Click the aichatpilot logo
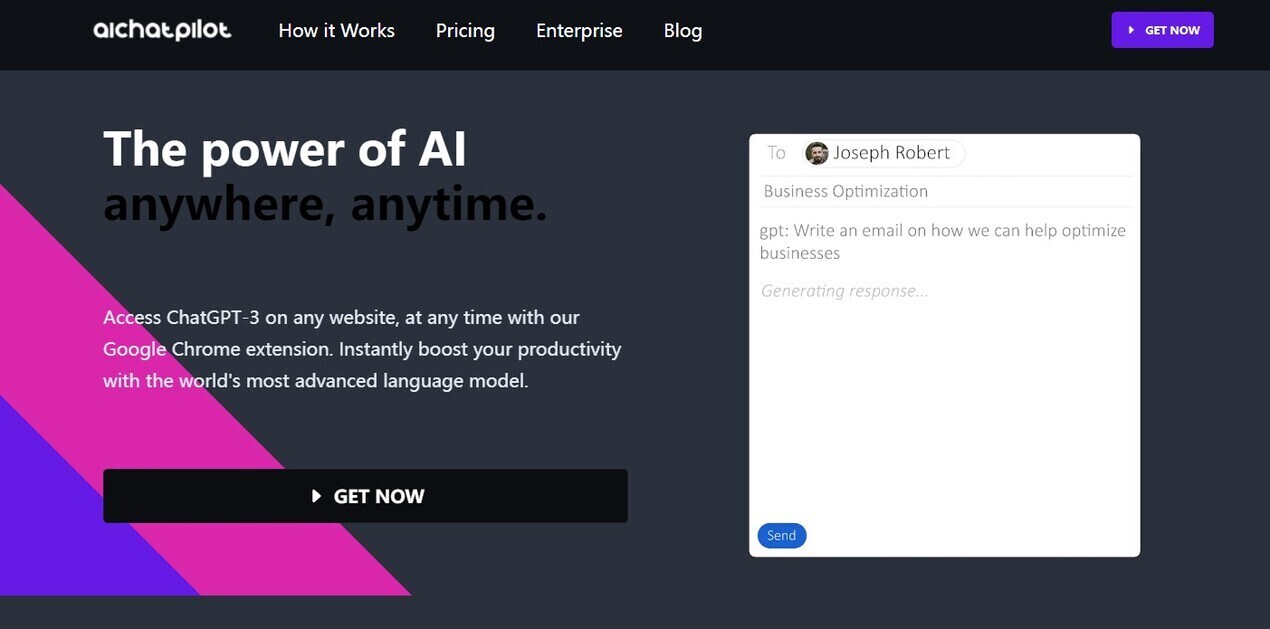Viewport: 1270px width, 629px height. pyautogui.click(x=162, y=30)
